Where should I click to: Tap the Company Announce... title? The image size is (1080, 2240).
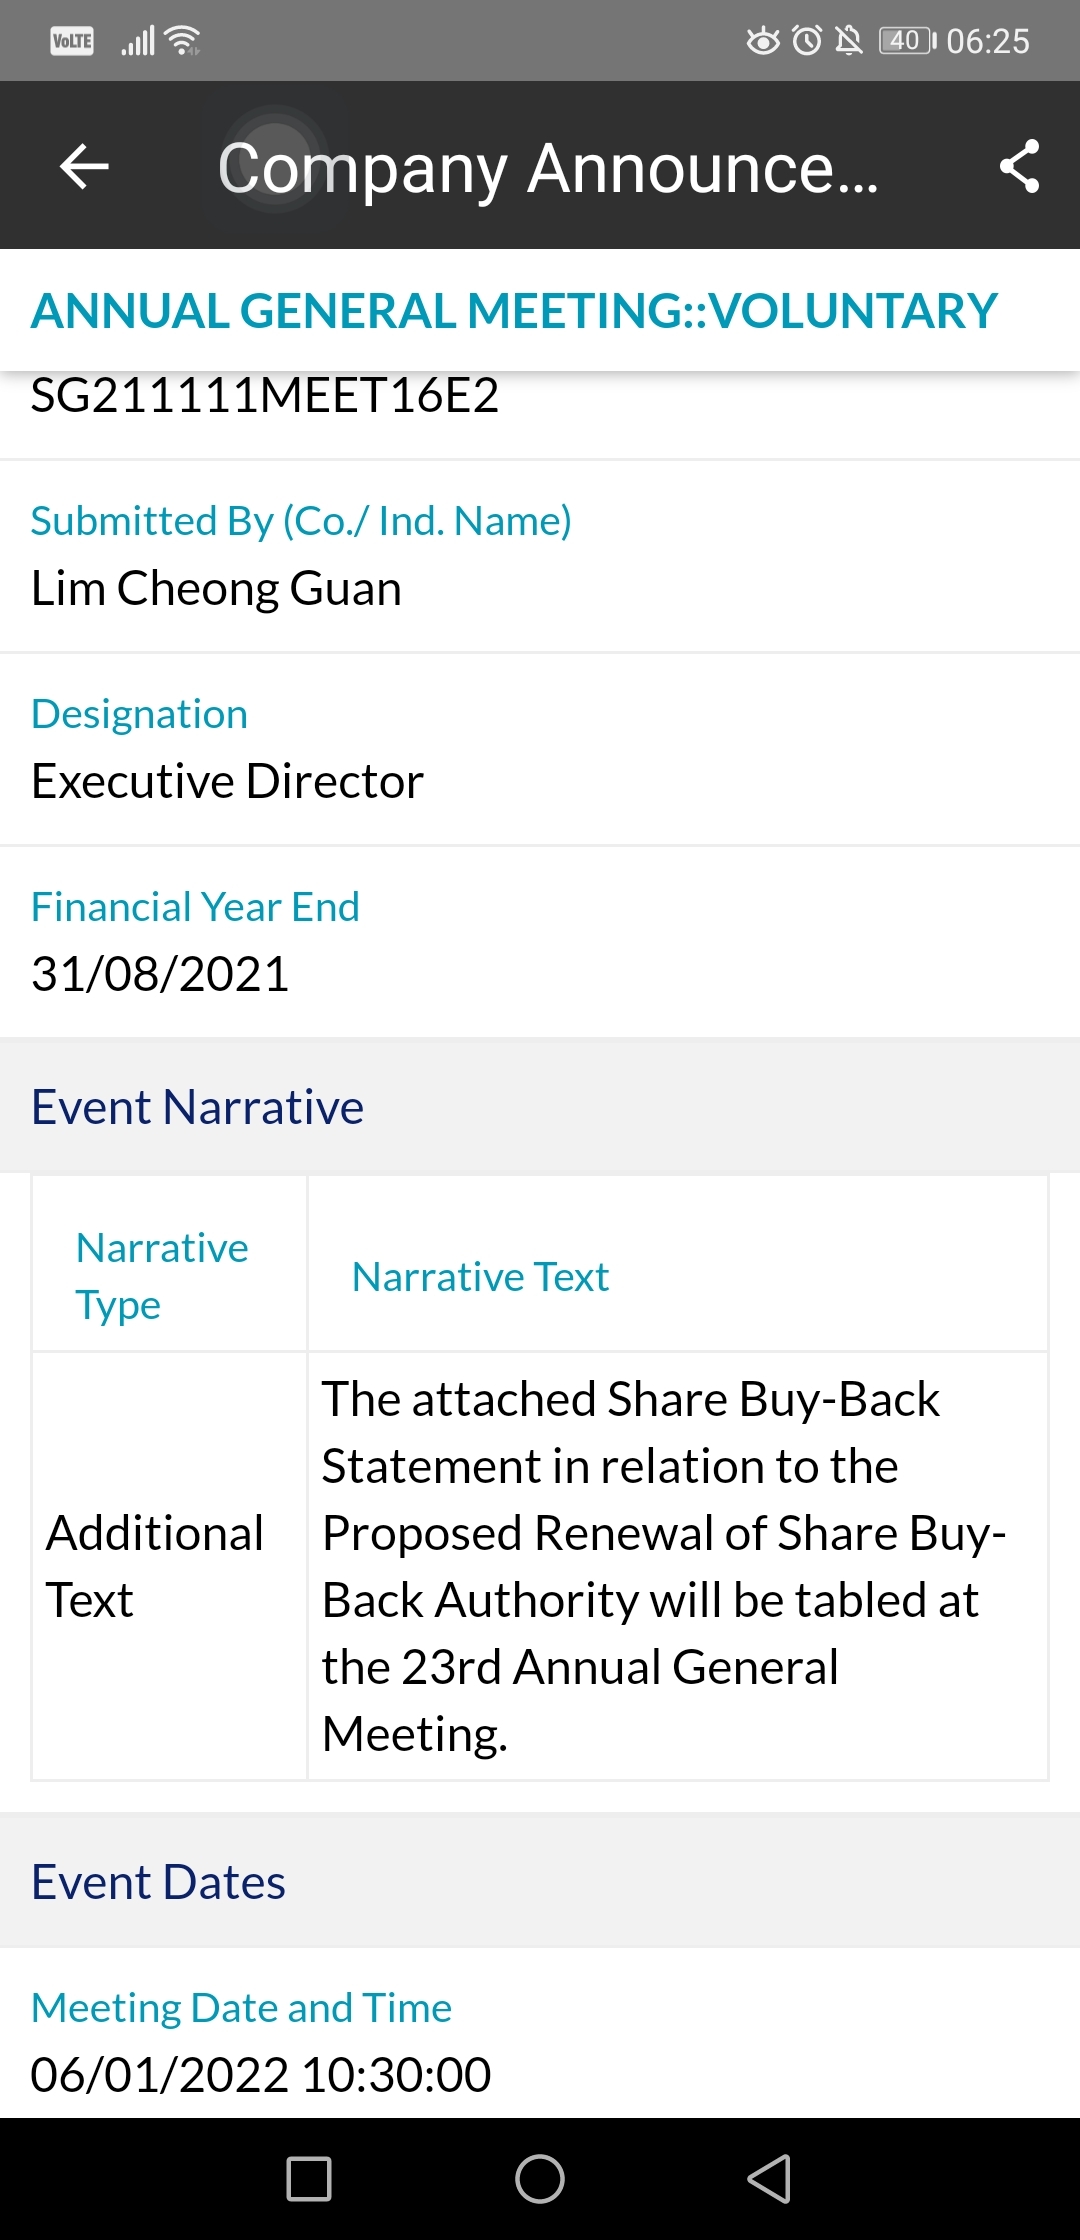click(548, 168)
